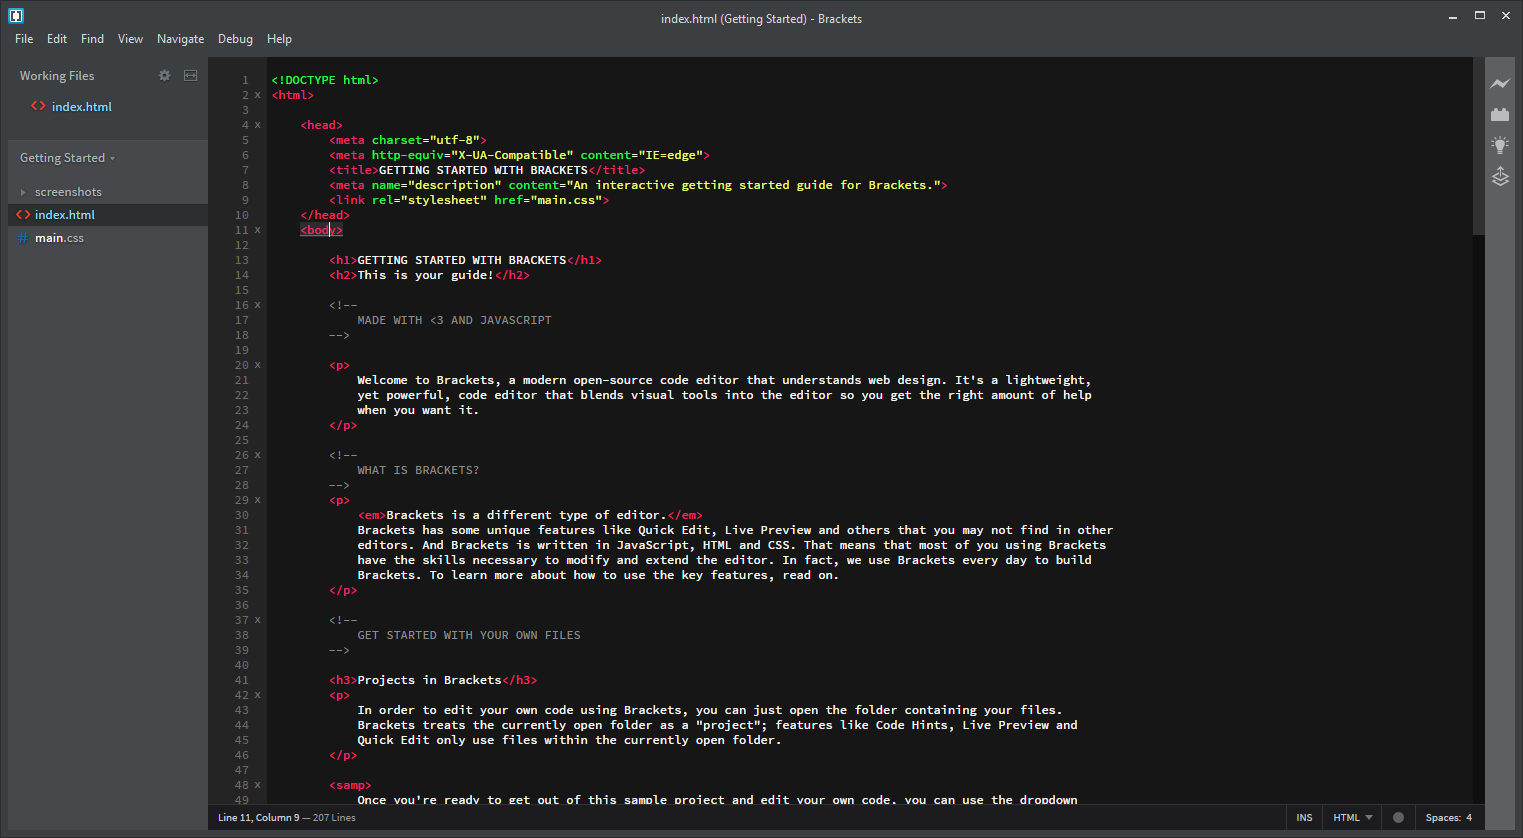Toggle INS insert/overwrite mode
Image resolution: width=1523 pixels, height=838 pixels.
coord(1304,817)
